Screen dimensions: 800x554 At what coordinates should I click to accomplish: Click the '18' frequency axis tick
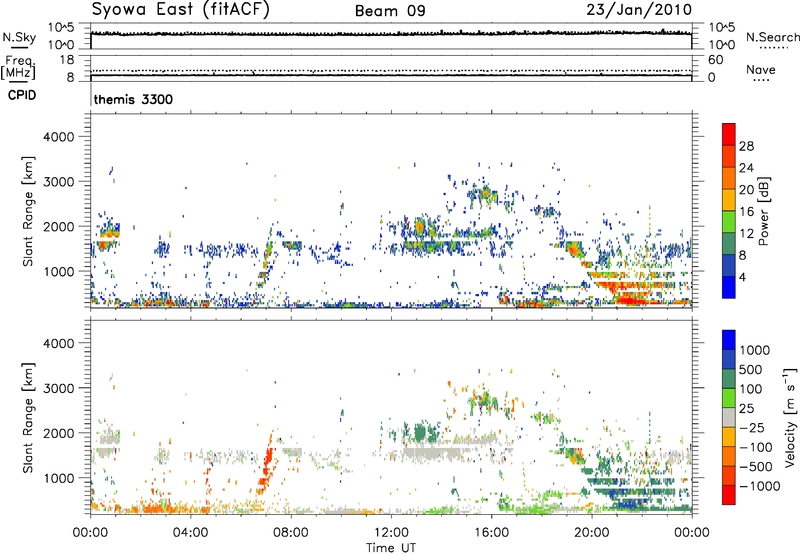[67, 60]
